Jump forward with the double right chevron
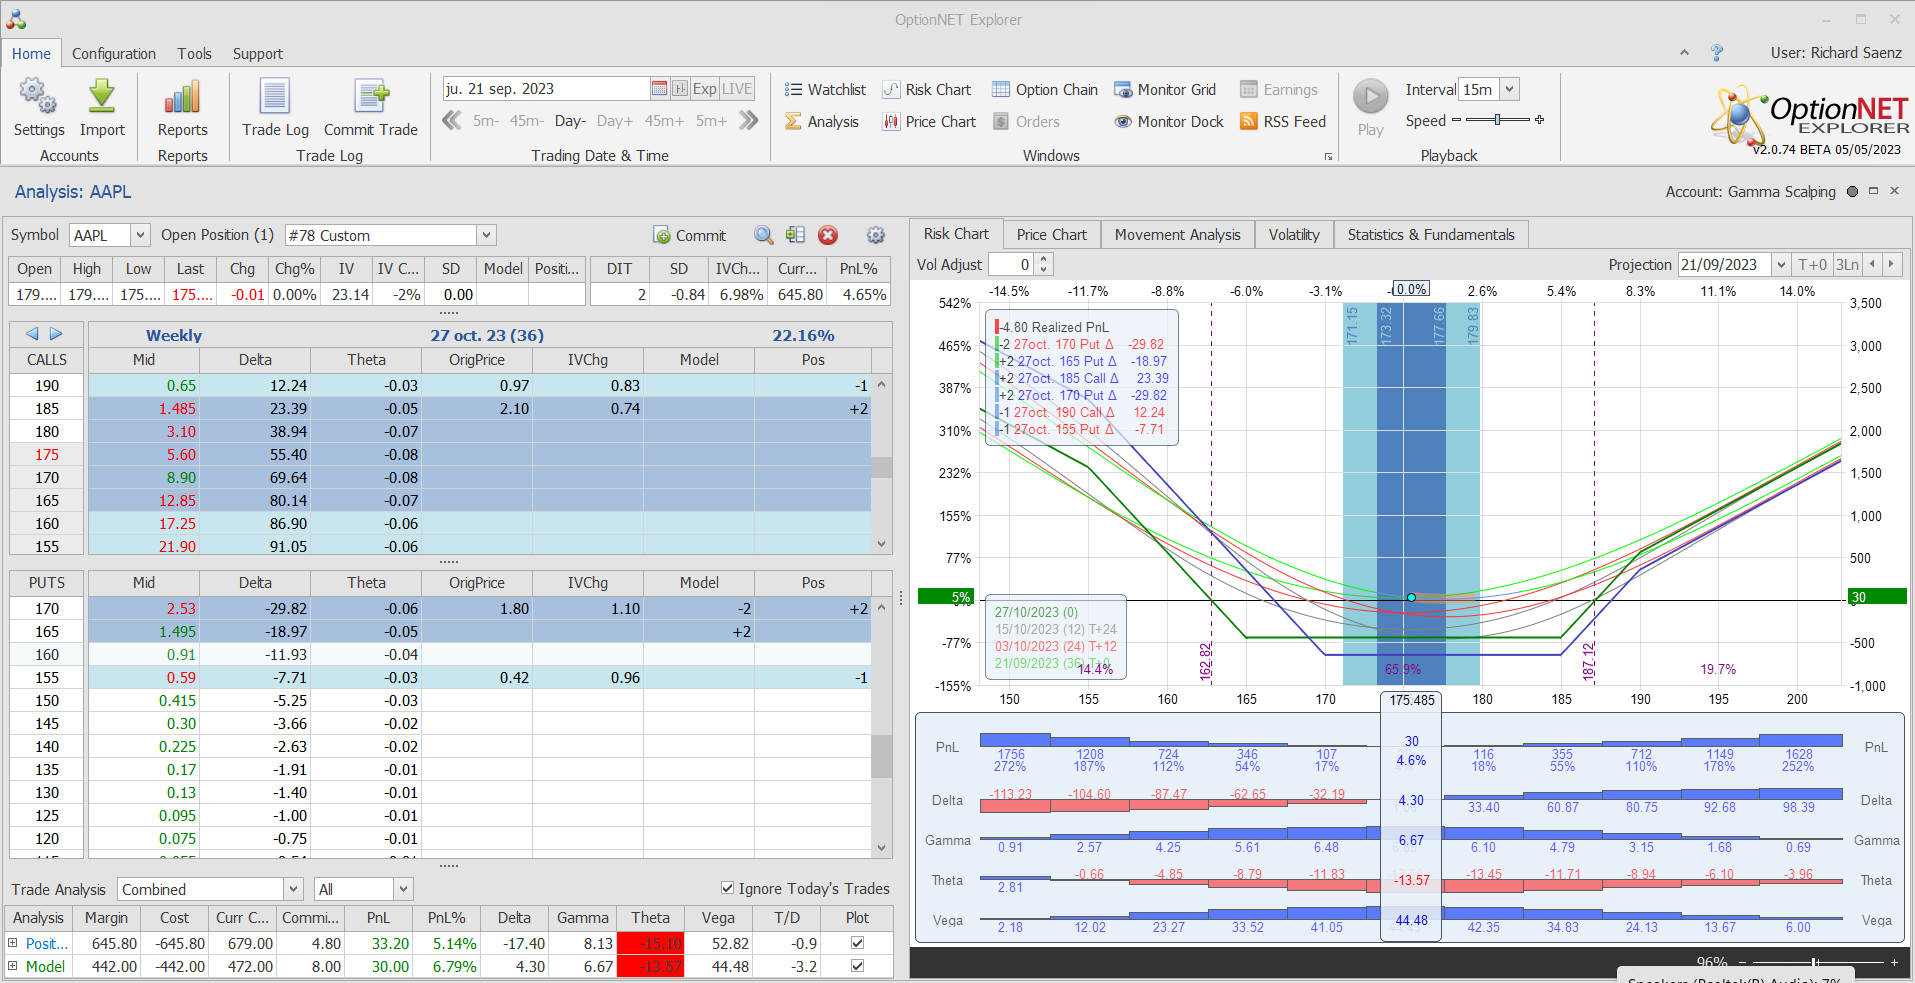 (x=748, y=121)
